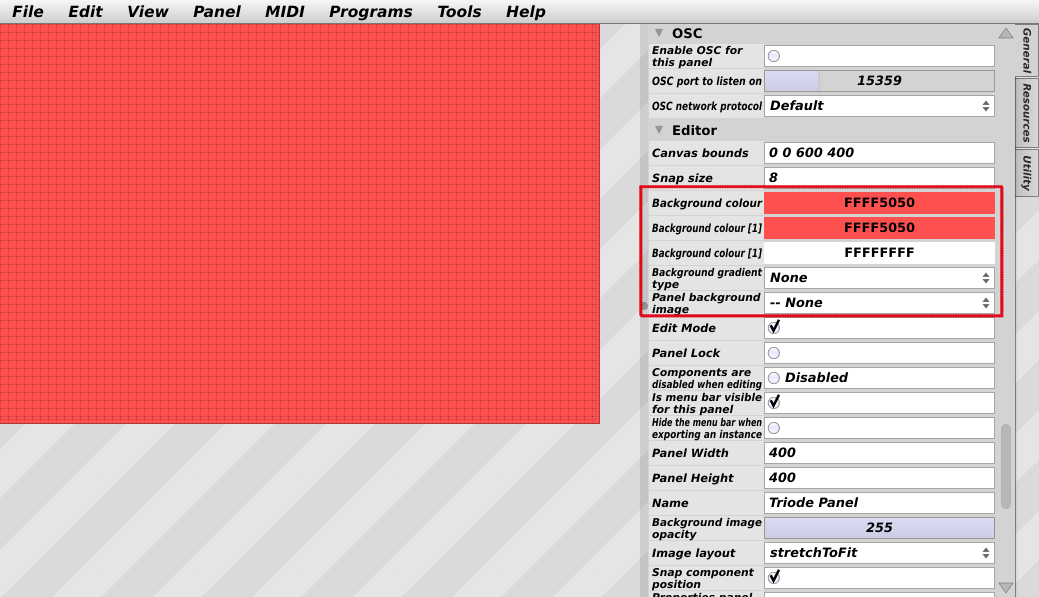The height and width of the screenshot is (597, 1039).
Task: Open the Panel menu
Action: [x=217, y=11]
